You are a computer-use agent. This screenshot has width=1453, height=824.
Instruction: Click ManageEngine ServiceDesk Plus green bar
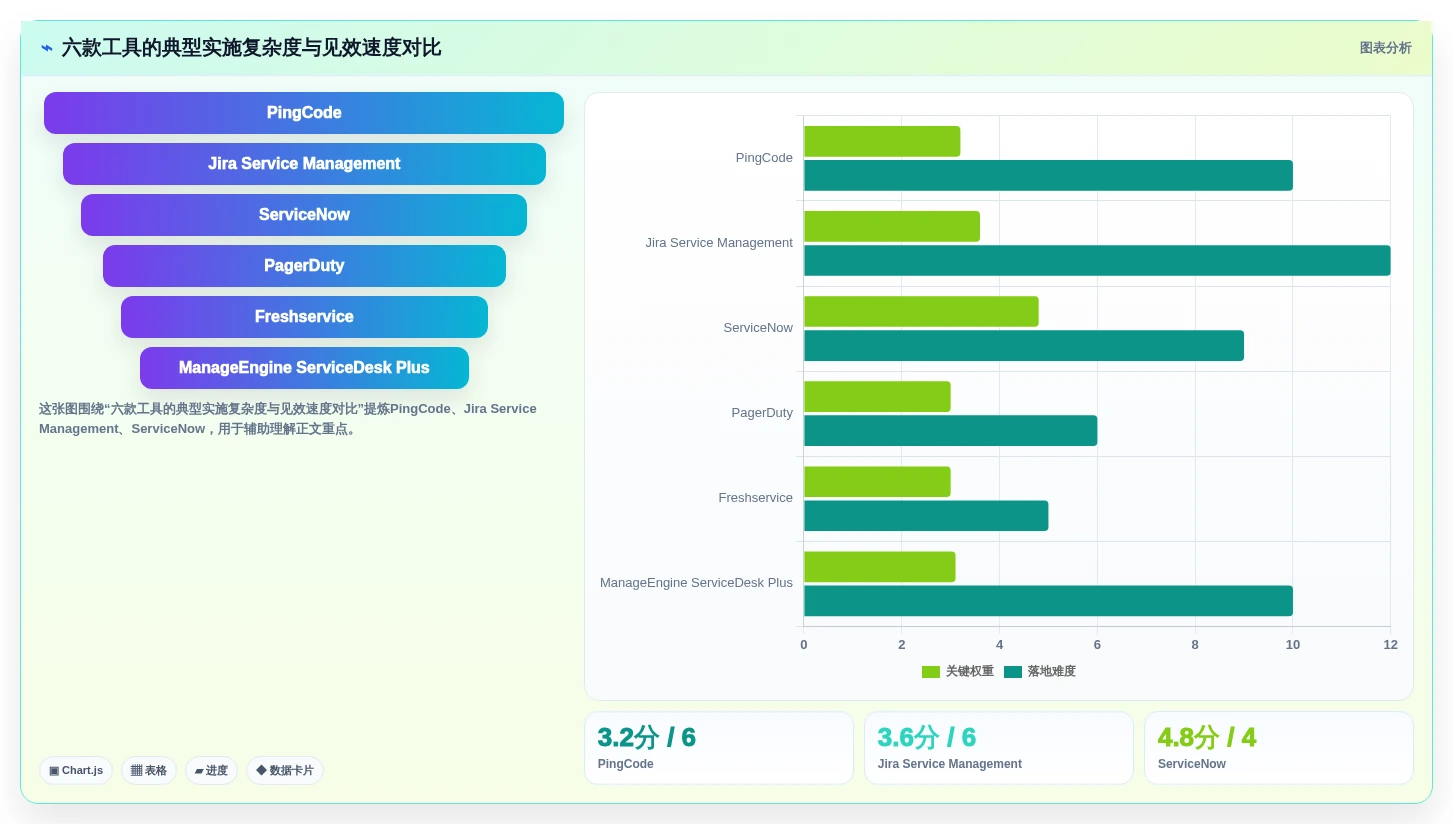coord(880,566)
